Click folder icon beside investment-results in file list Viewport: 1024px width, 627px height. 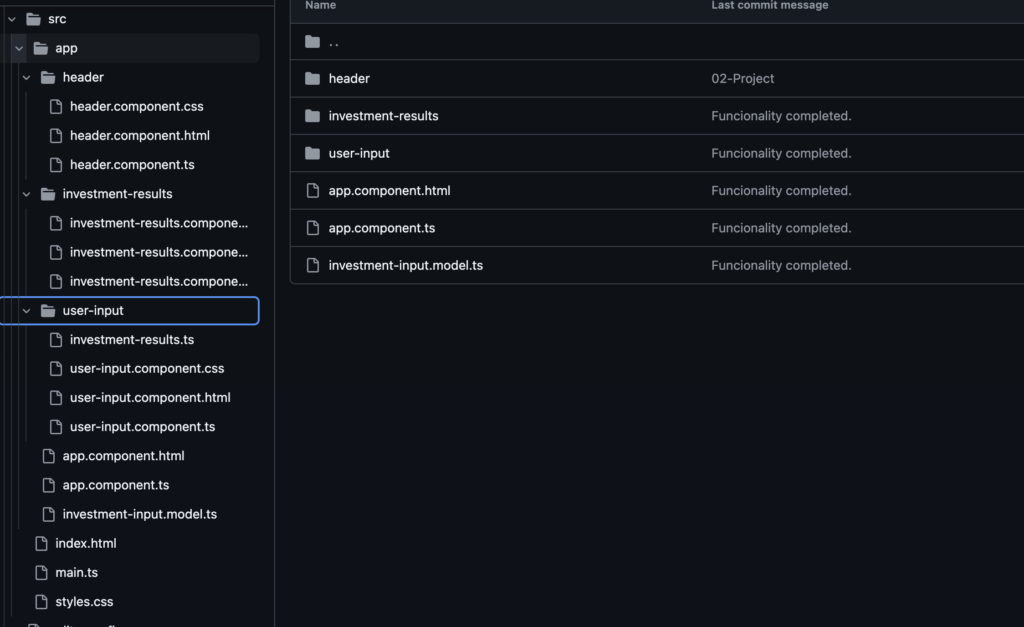click(x=312, y=116)
